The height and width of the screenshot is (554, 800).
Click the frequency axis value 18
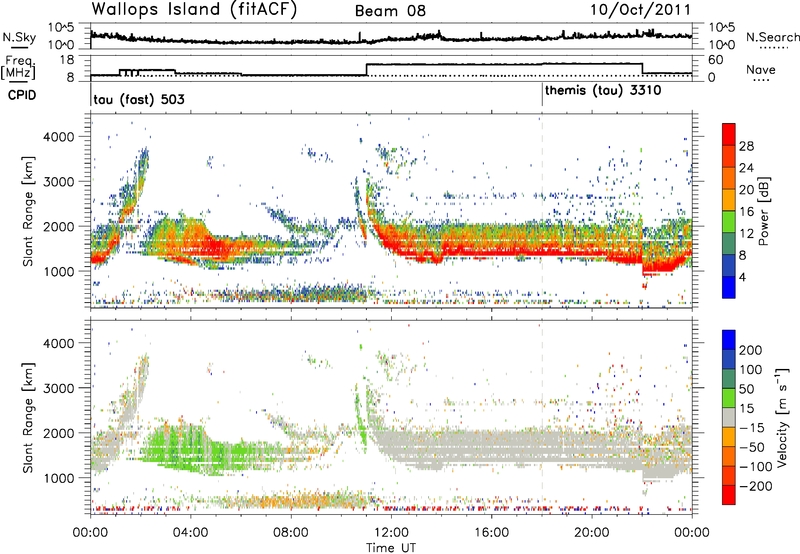67,60
